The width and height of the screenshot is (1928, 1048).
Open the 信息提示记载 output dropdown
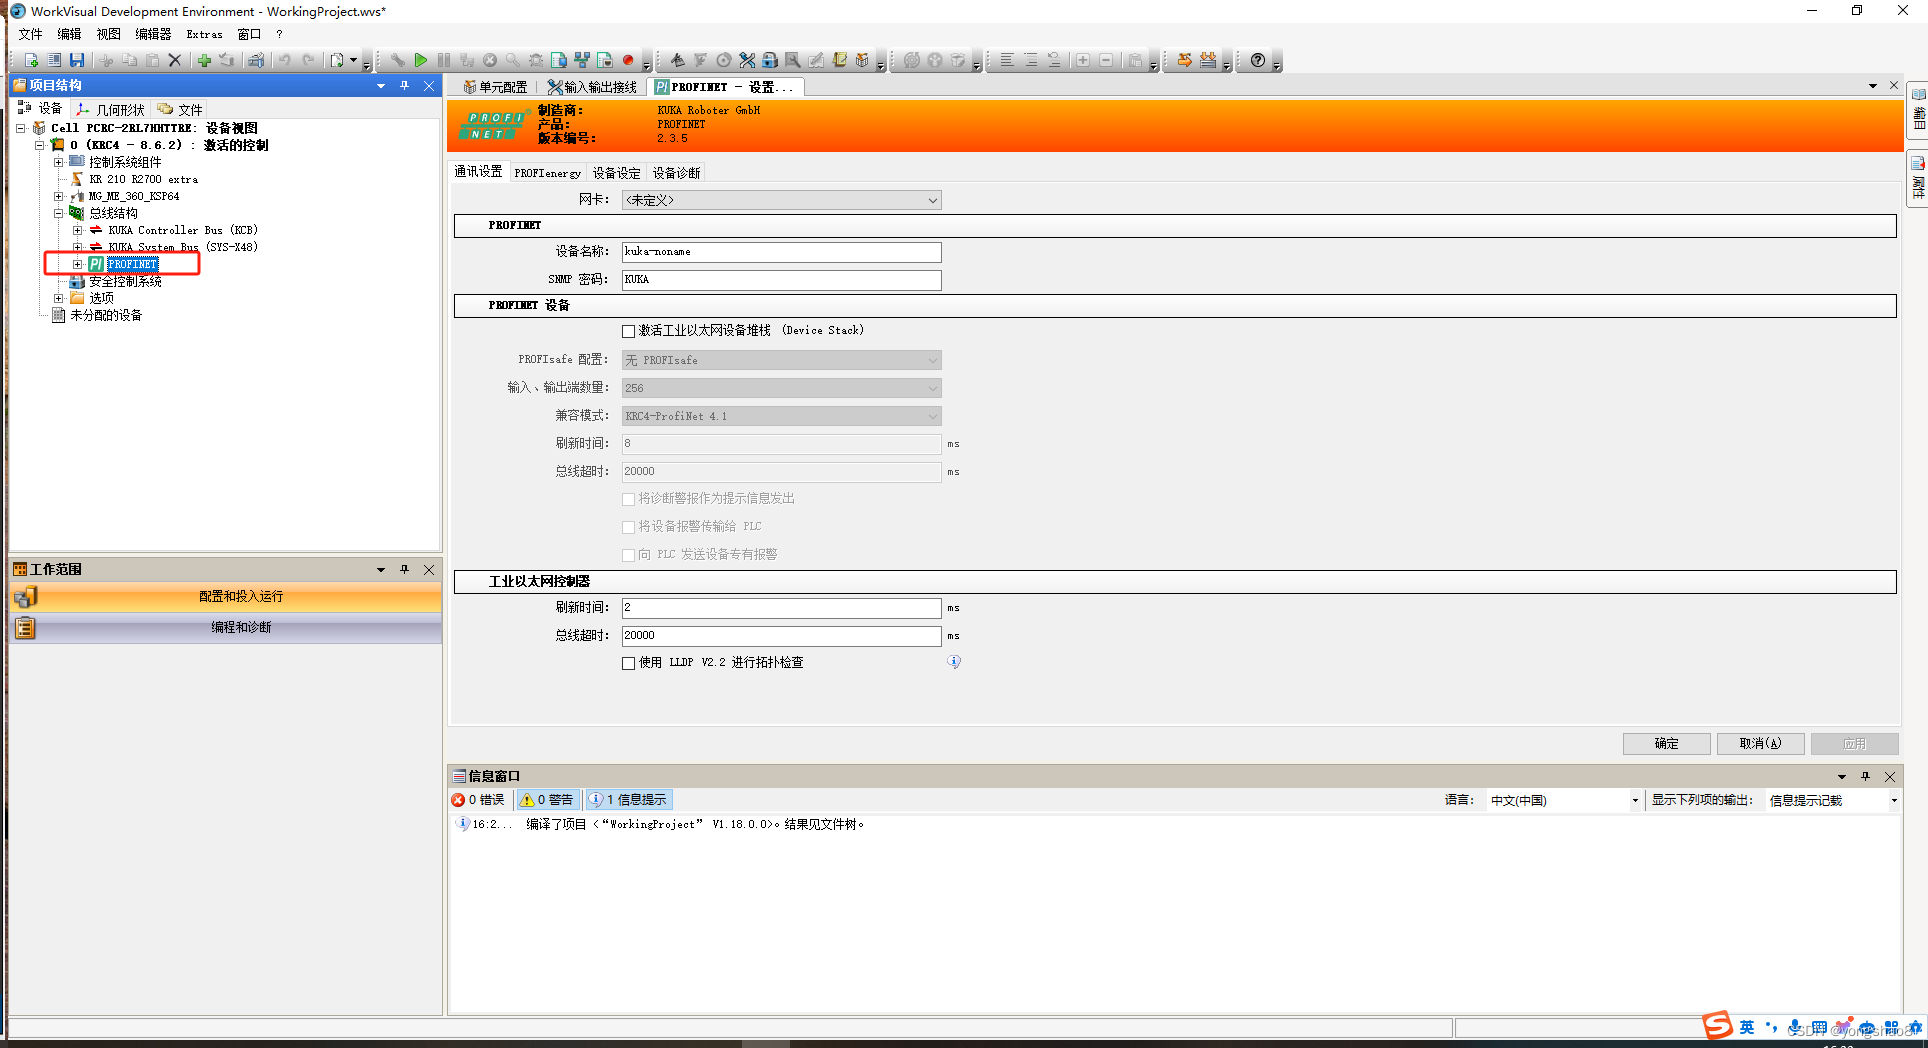[1832, 801]
